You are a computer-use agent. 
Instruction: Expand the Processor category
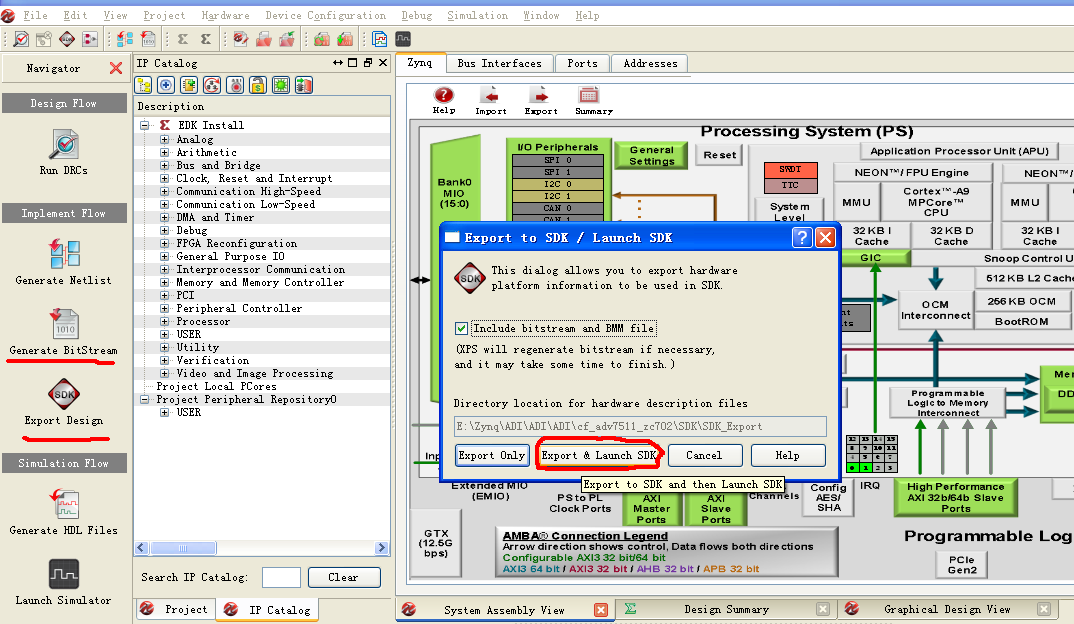164,321
